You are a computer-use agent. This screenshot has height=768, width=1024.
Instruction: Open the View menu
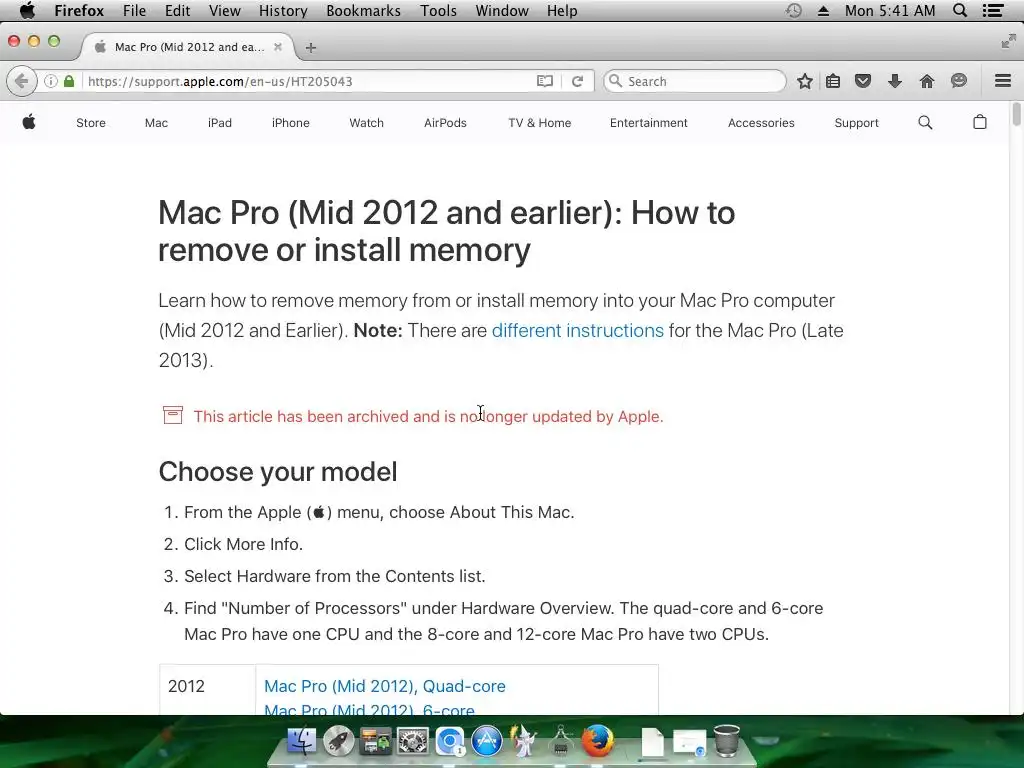click(x=225, y=10)
